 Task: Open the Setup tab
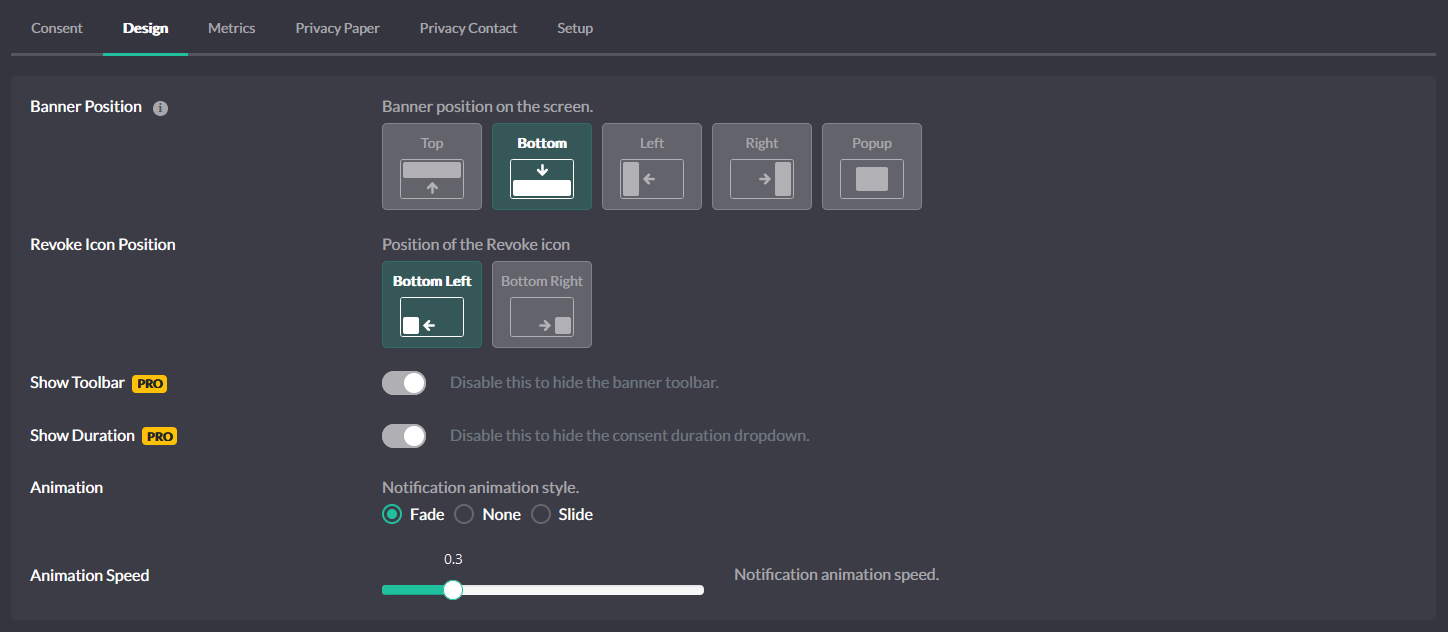click(x=575, y=28)
